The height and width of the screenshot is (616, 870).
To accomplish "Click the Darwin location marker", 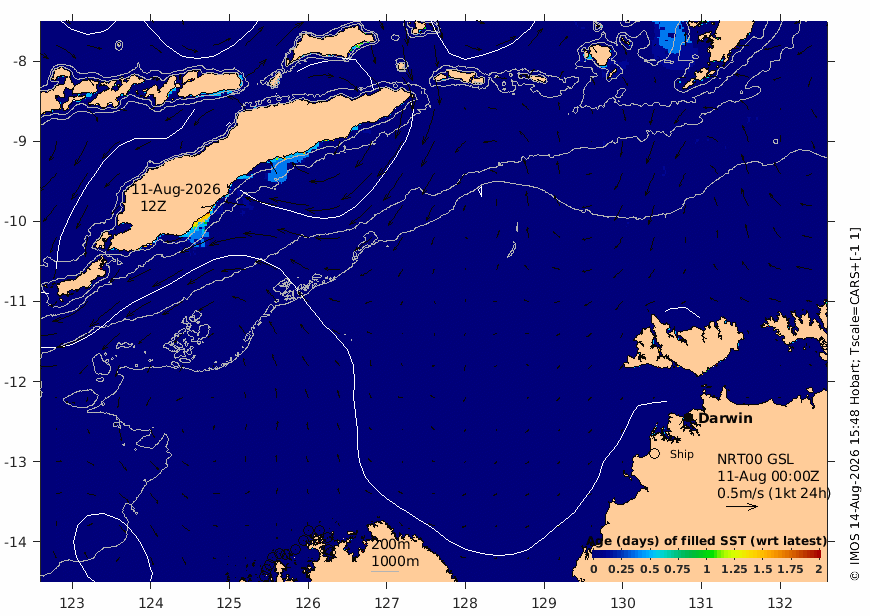I will (689, 417).
